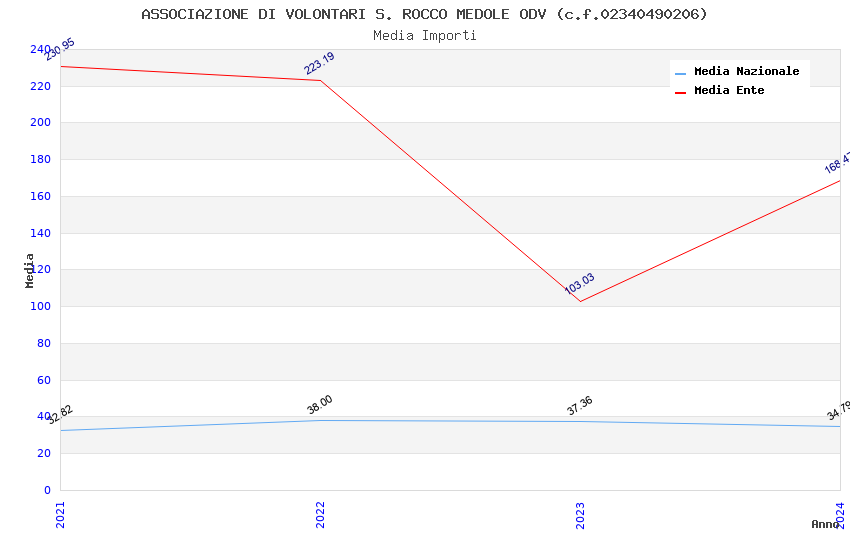The height and width of the screenshot is (550, 850).
Task: Click the Media Importi subtitle
Action: (x=424, y=36)
